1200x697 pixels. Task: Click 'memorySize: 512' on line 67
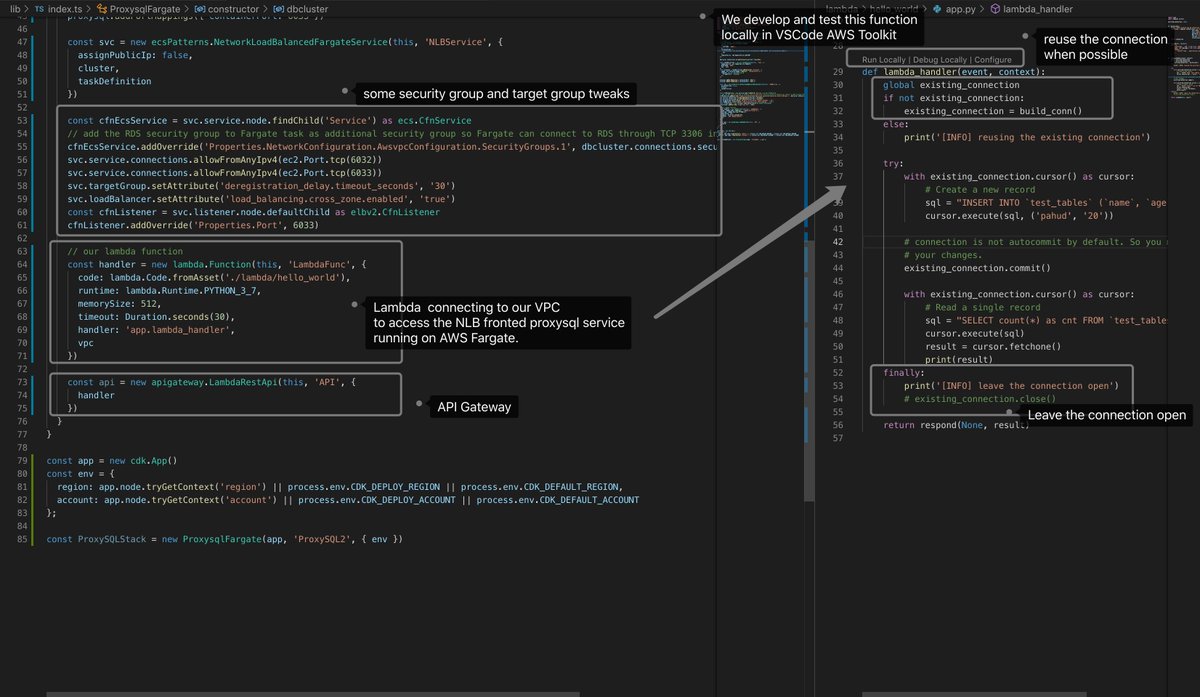click(117, 303)
